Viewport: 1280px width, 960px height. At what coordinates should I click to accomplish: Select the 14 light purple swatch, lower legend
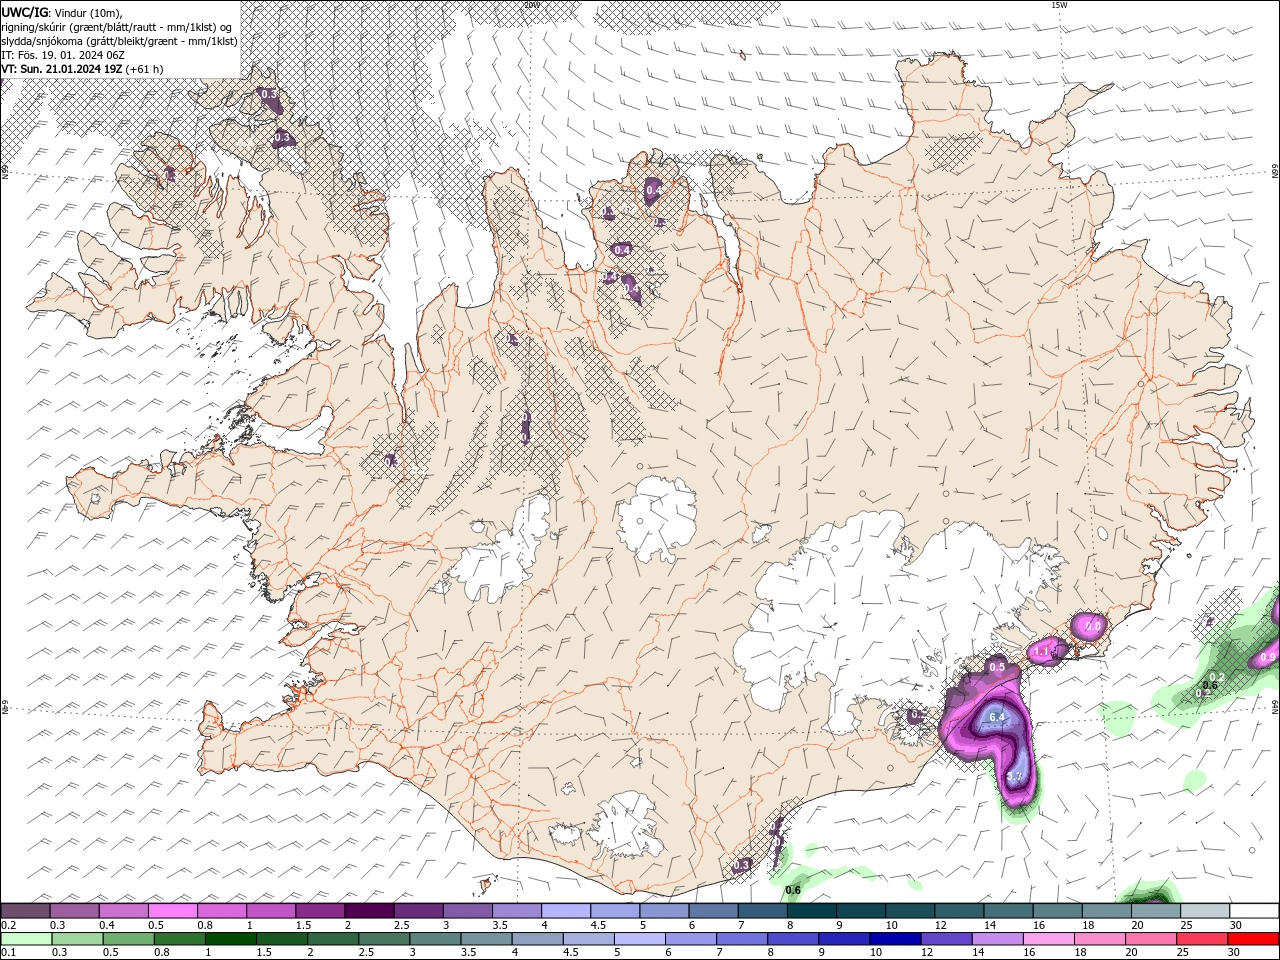click(996, 939)
